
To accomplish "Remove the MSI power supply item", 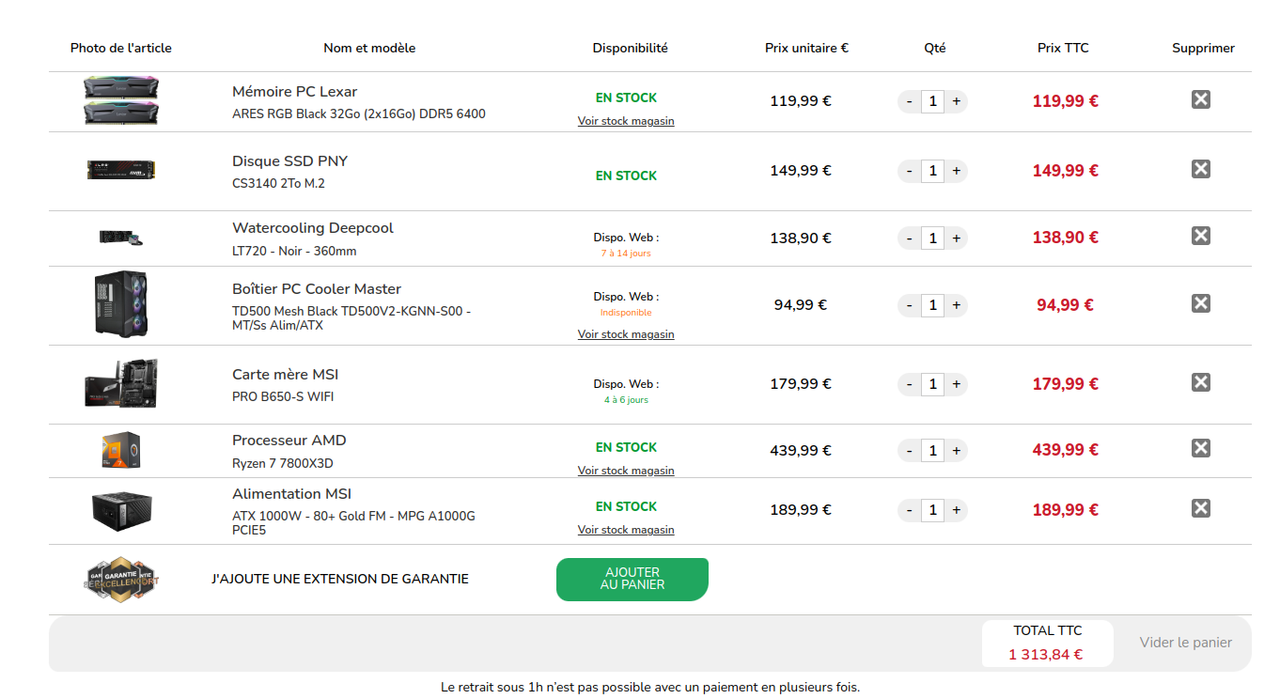I will 1201,508.
